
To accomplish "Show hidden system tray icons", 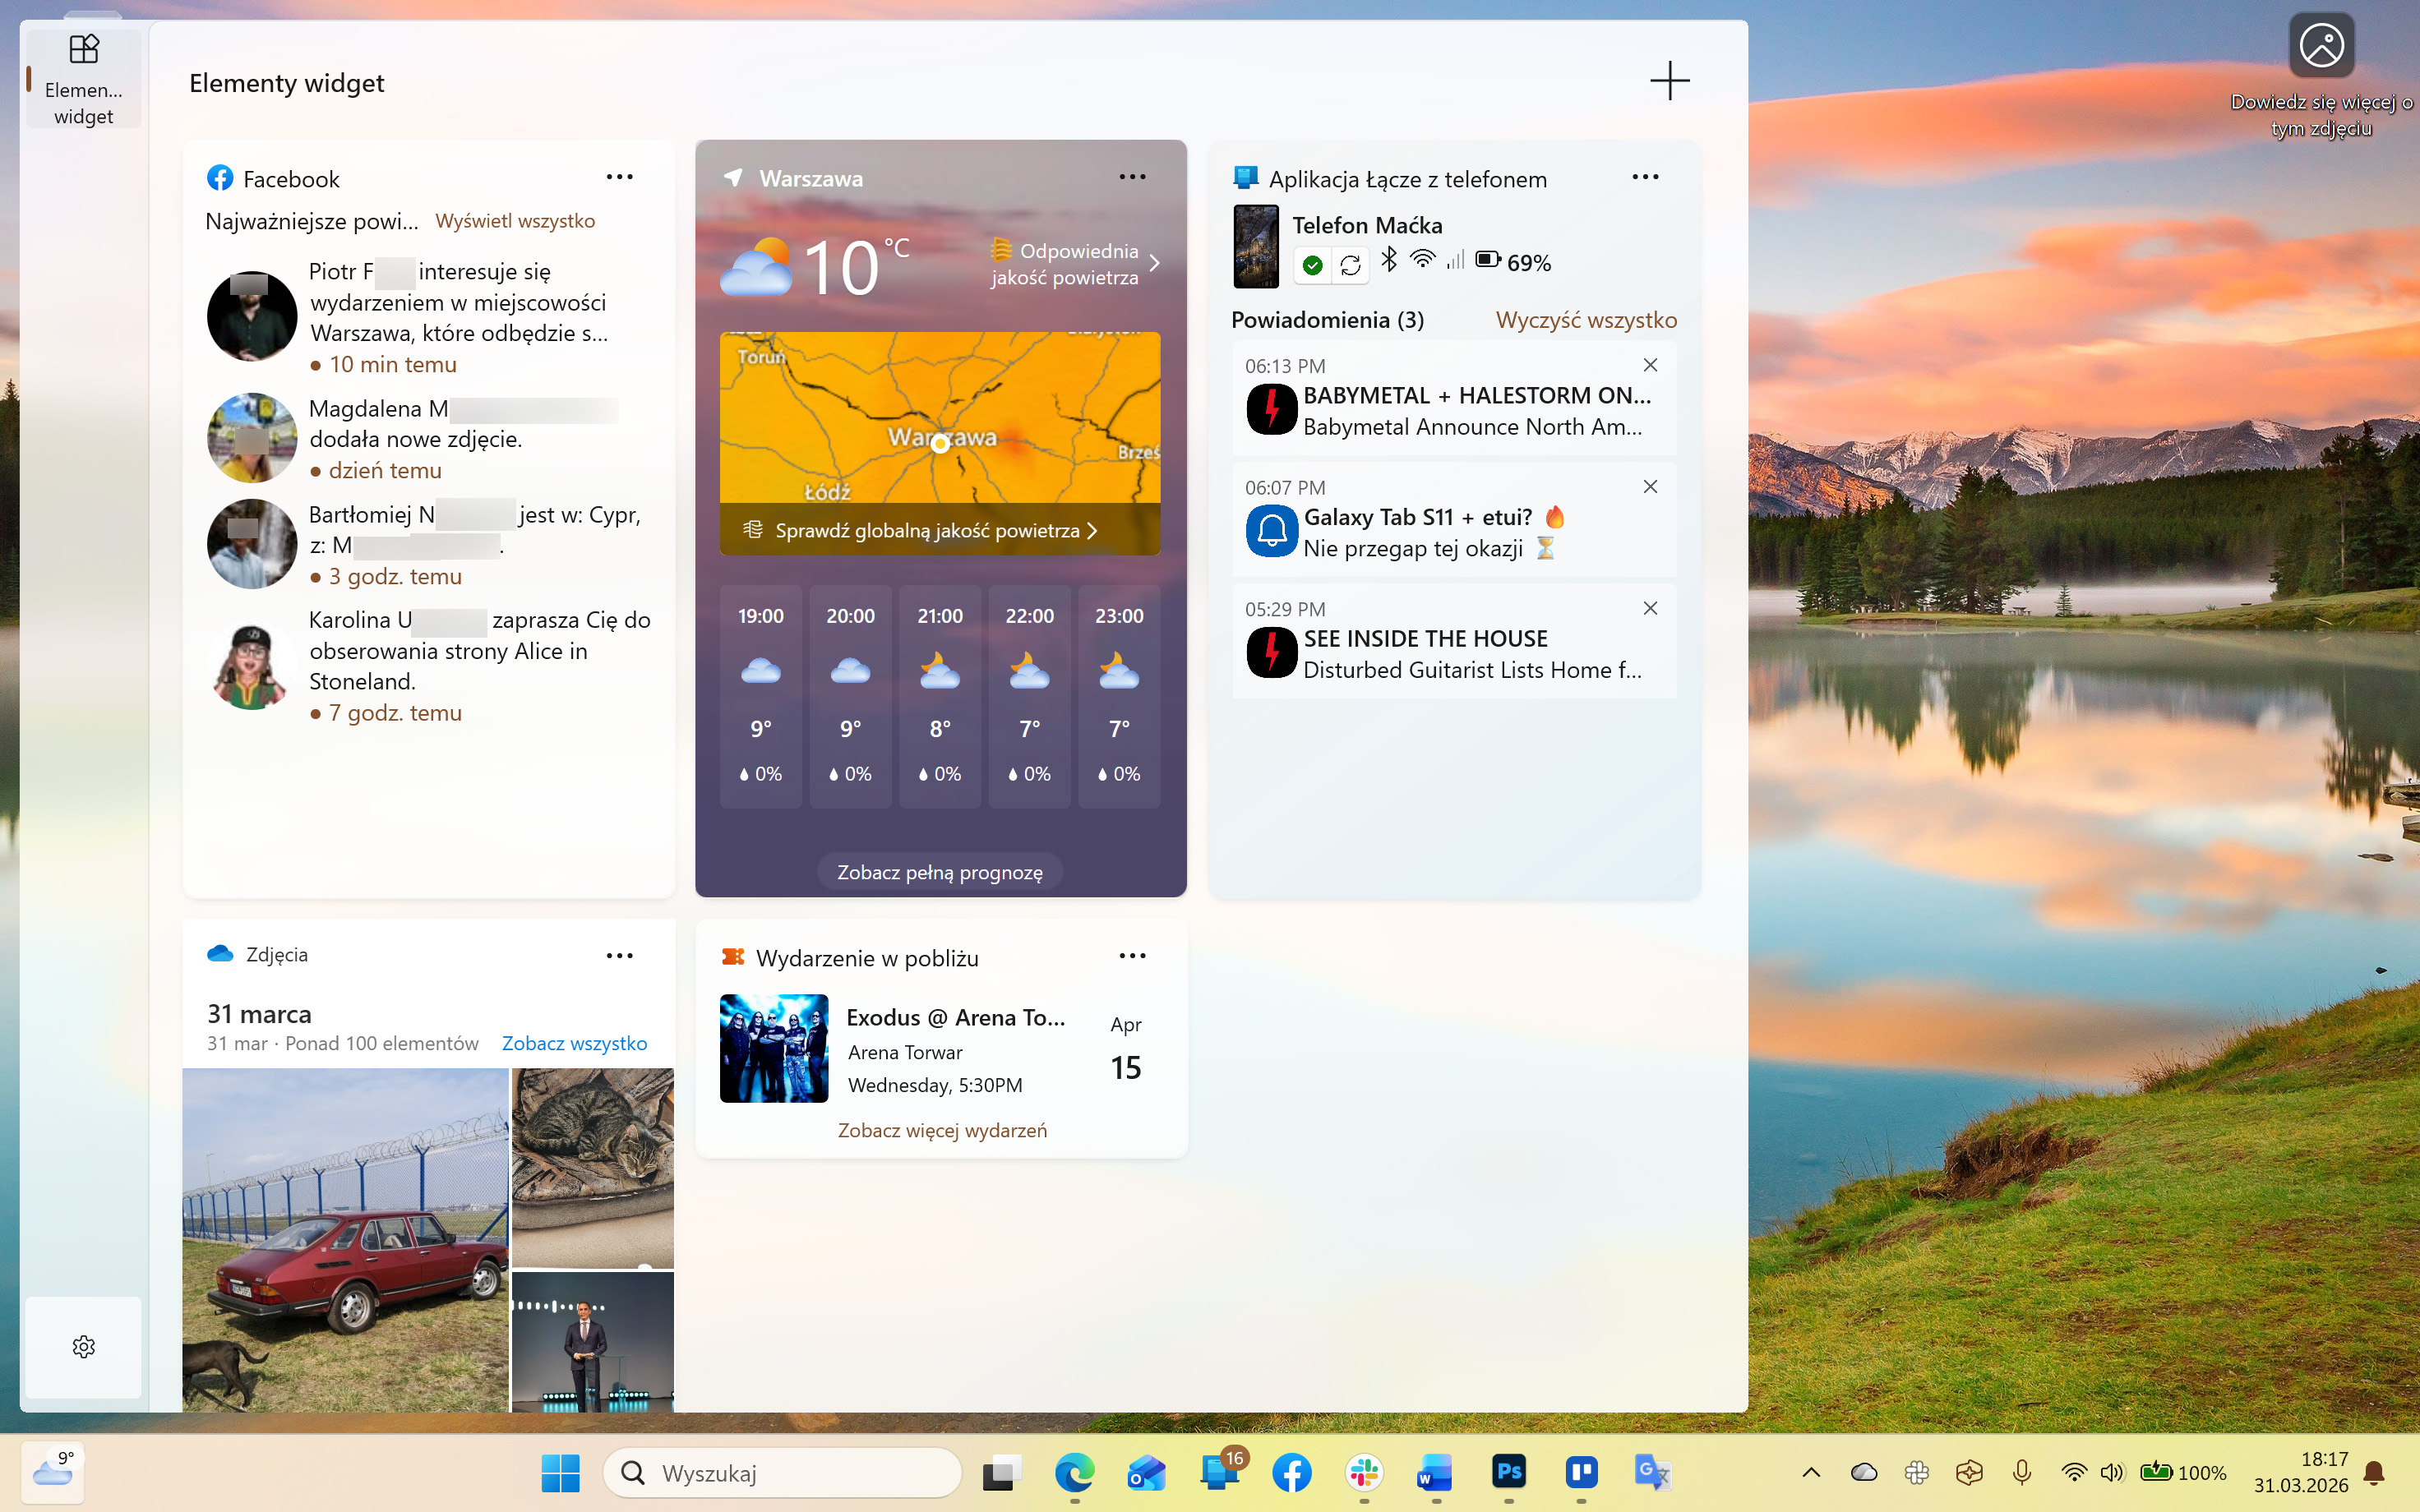I will tap(1811, 1472).
